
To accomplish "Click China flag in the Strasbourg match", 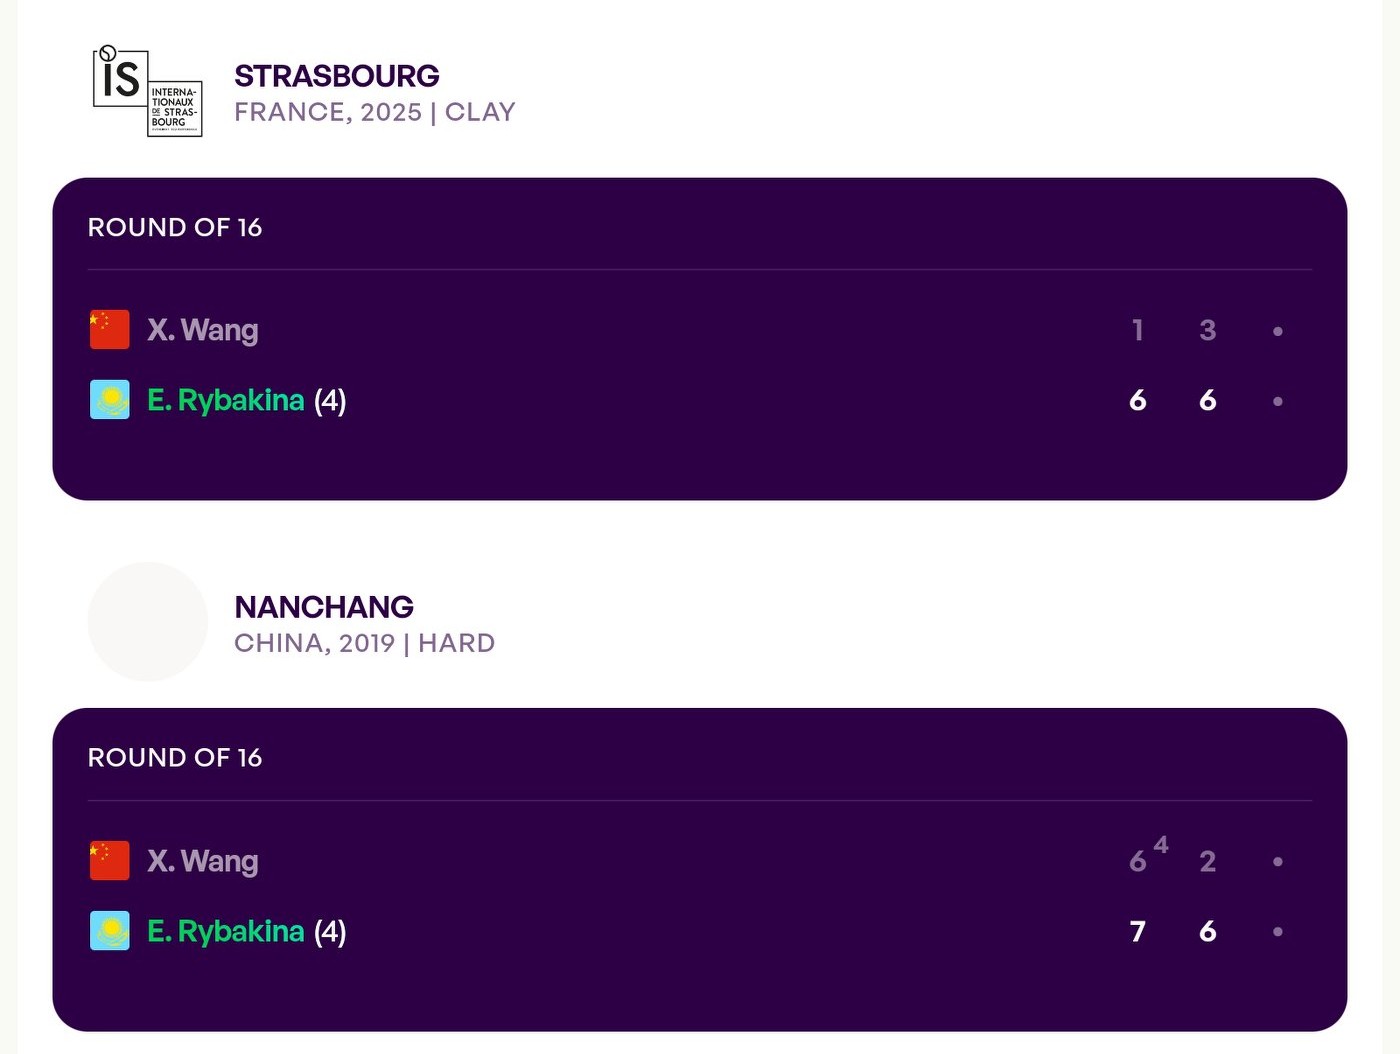I will point(110,330).
